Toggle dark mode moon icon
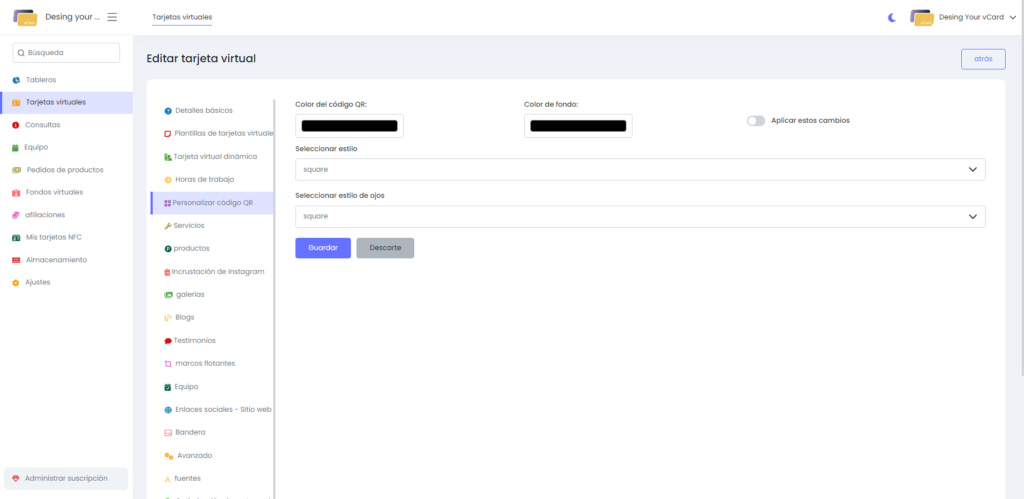The image size is (1024, 499). coord(892,17)
